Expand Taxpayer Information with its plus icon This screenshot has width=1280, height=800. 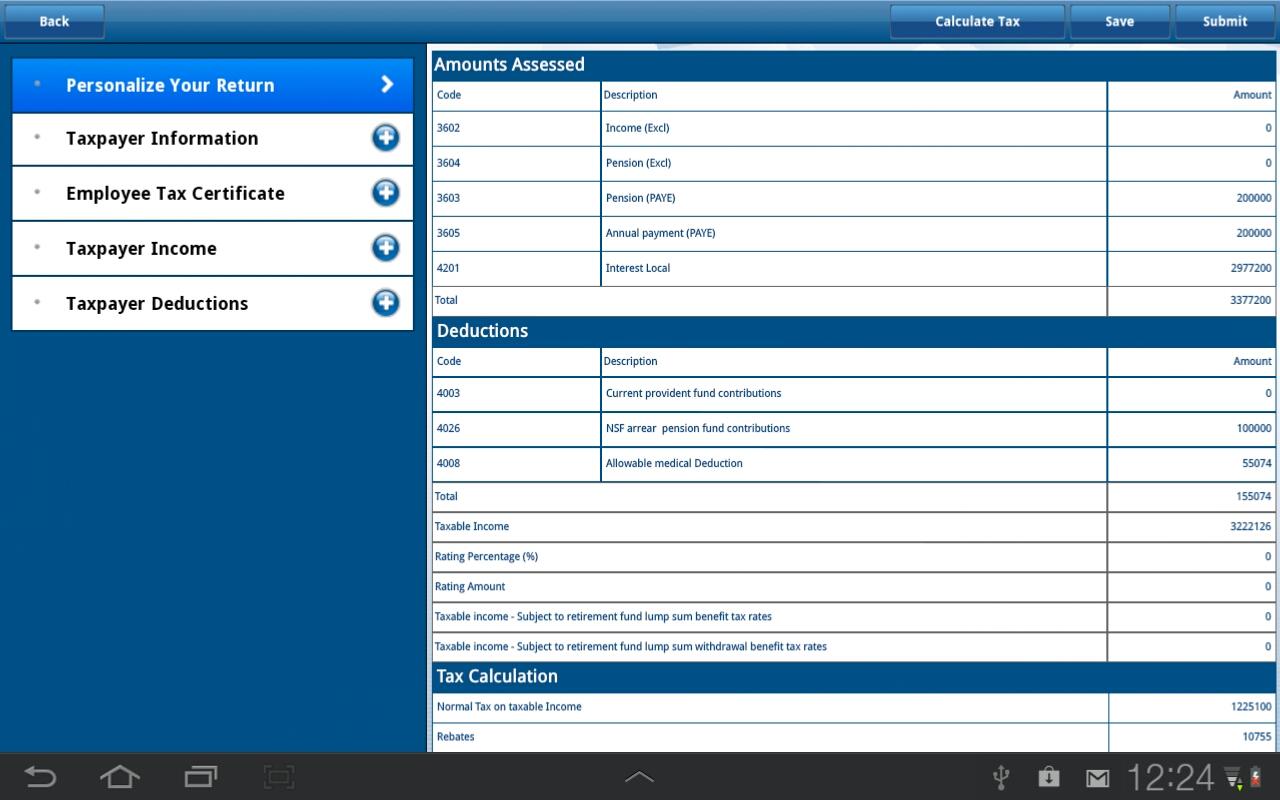pos(385,138)
